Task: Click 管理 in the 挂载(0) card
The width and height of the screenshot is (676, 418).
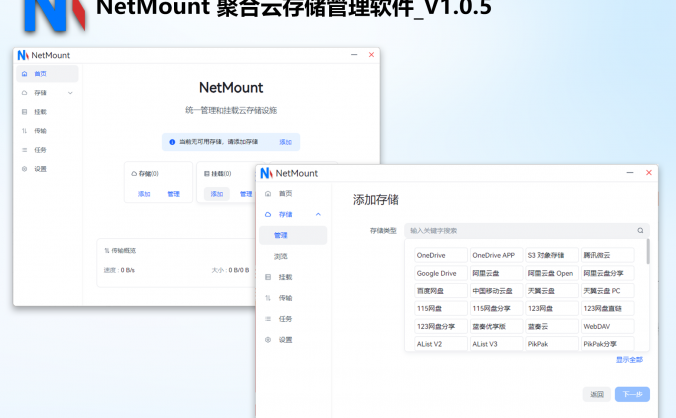Action: pyautogui.click(x=246, y=194)
